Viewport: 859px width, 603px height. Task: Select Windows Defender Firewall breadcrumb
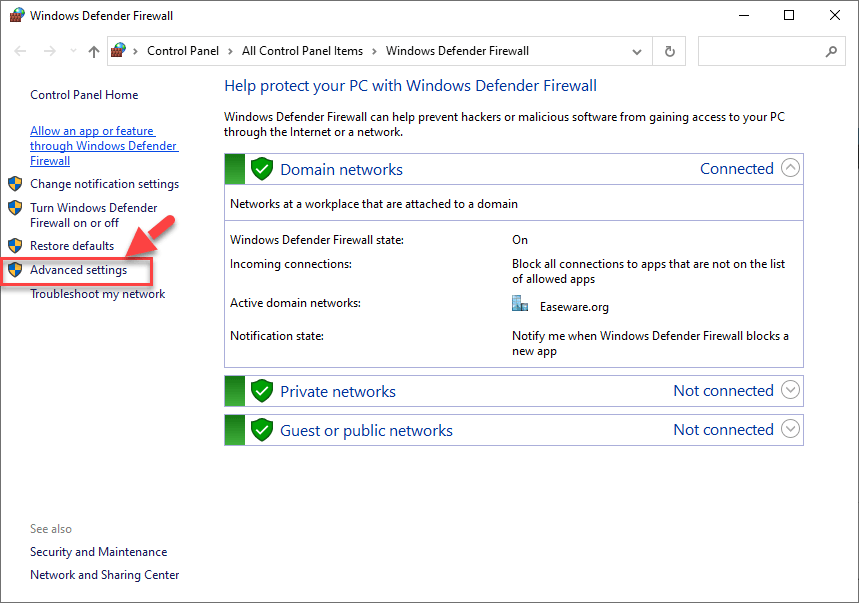(457, 51)
